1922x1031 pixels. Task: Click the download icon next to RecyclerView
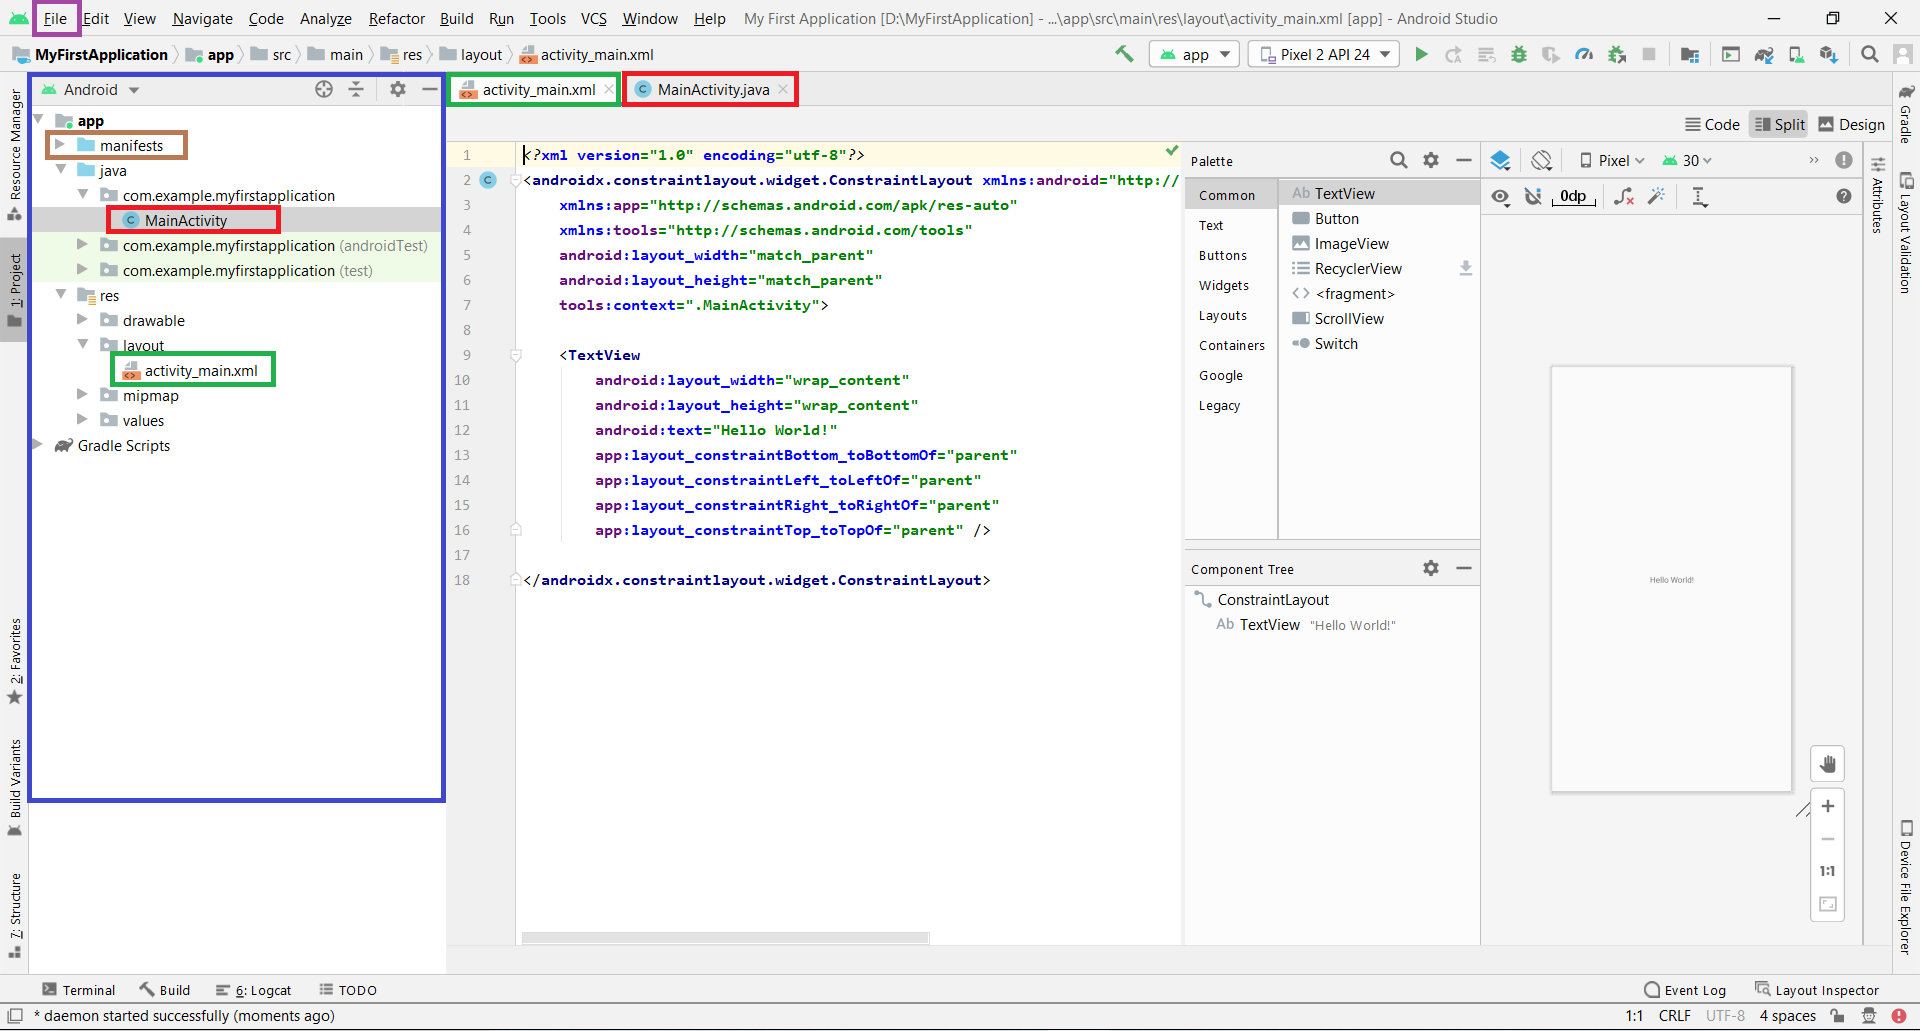click(1466, 268)
